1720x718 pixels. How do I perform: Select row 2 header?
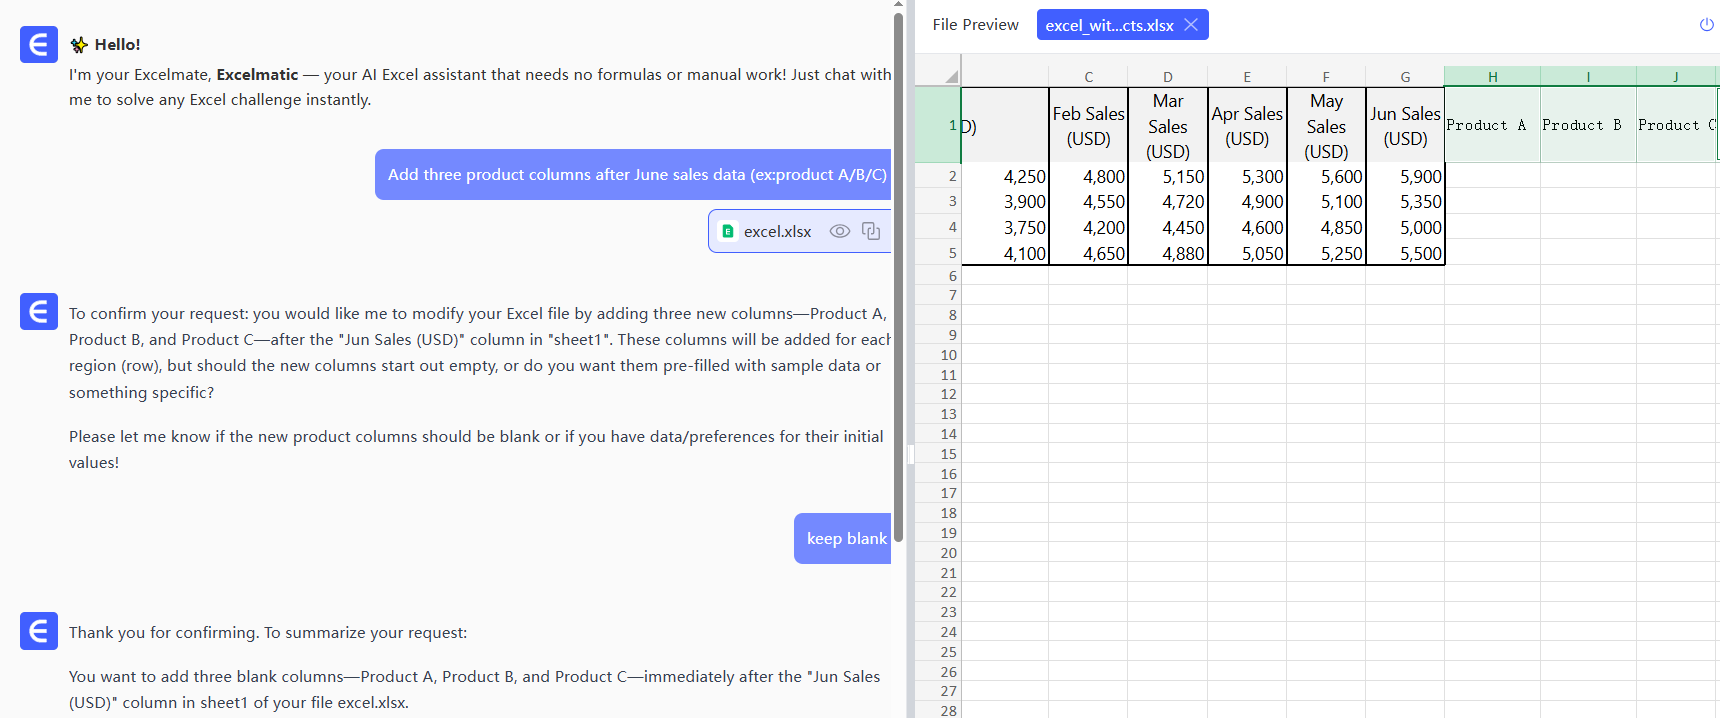[x=951, y=176]
